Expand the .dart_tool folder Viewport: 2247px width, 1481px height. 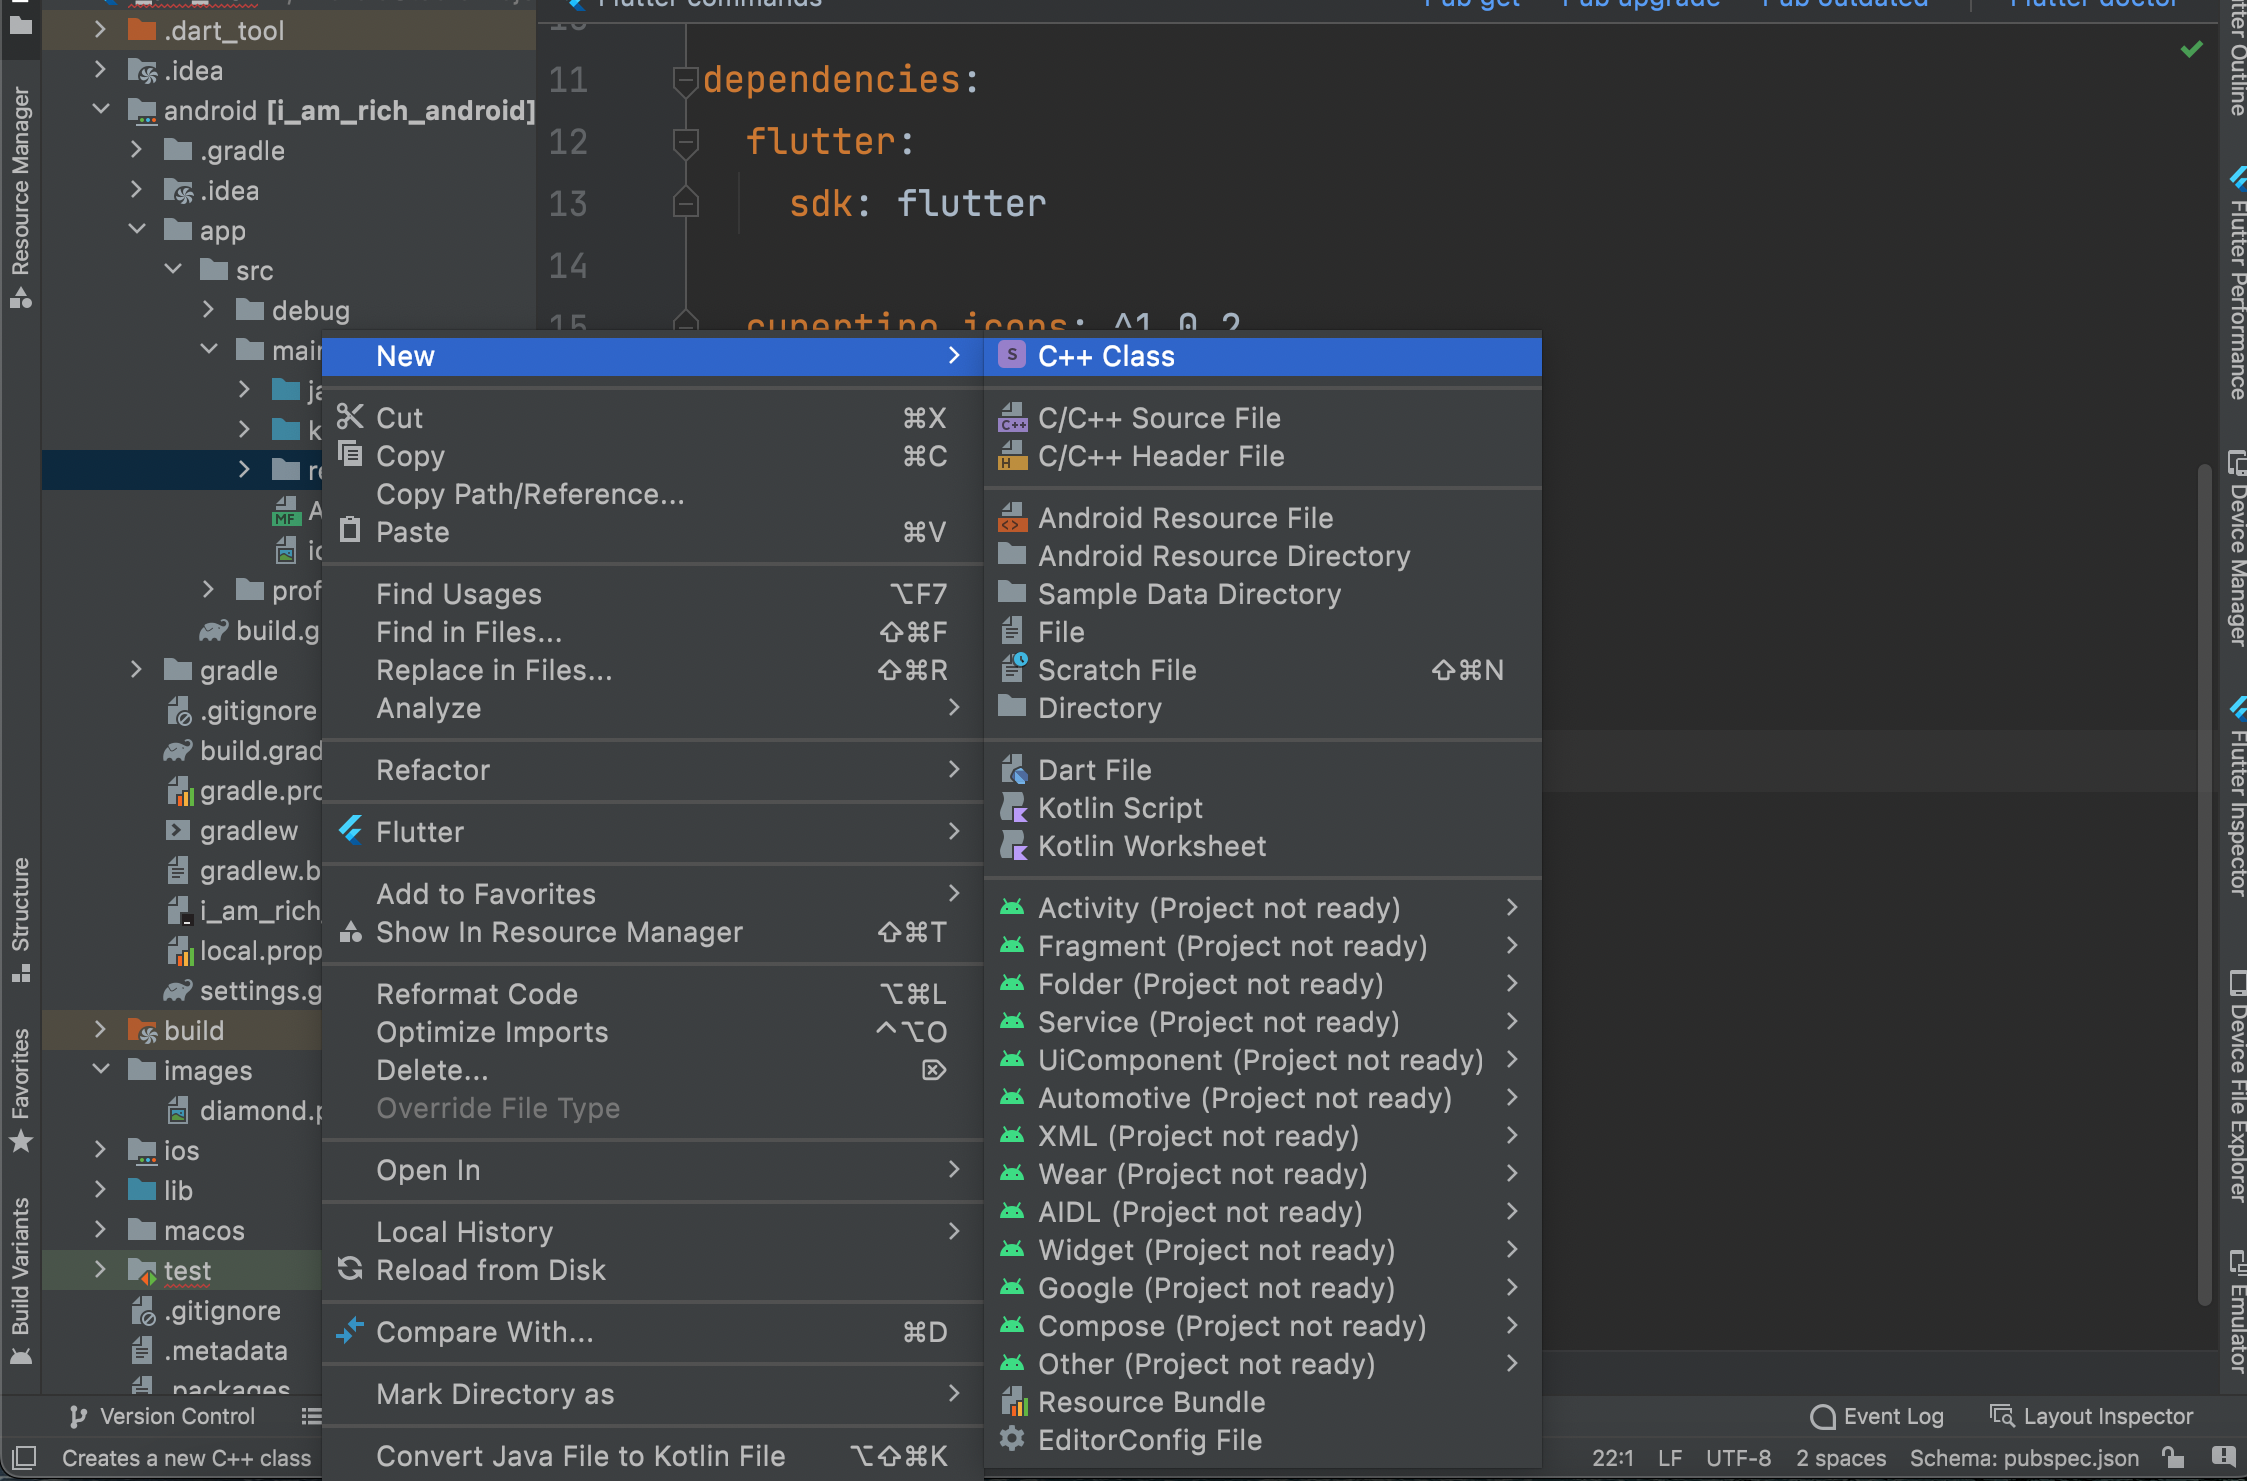(x=99, y=31)
